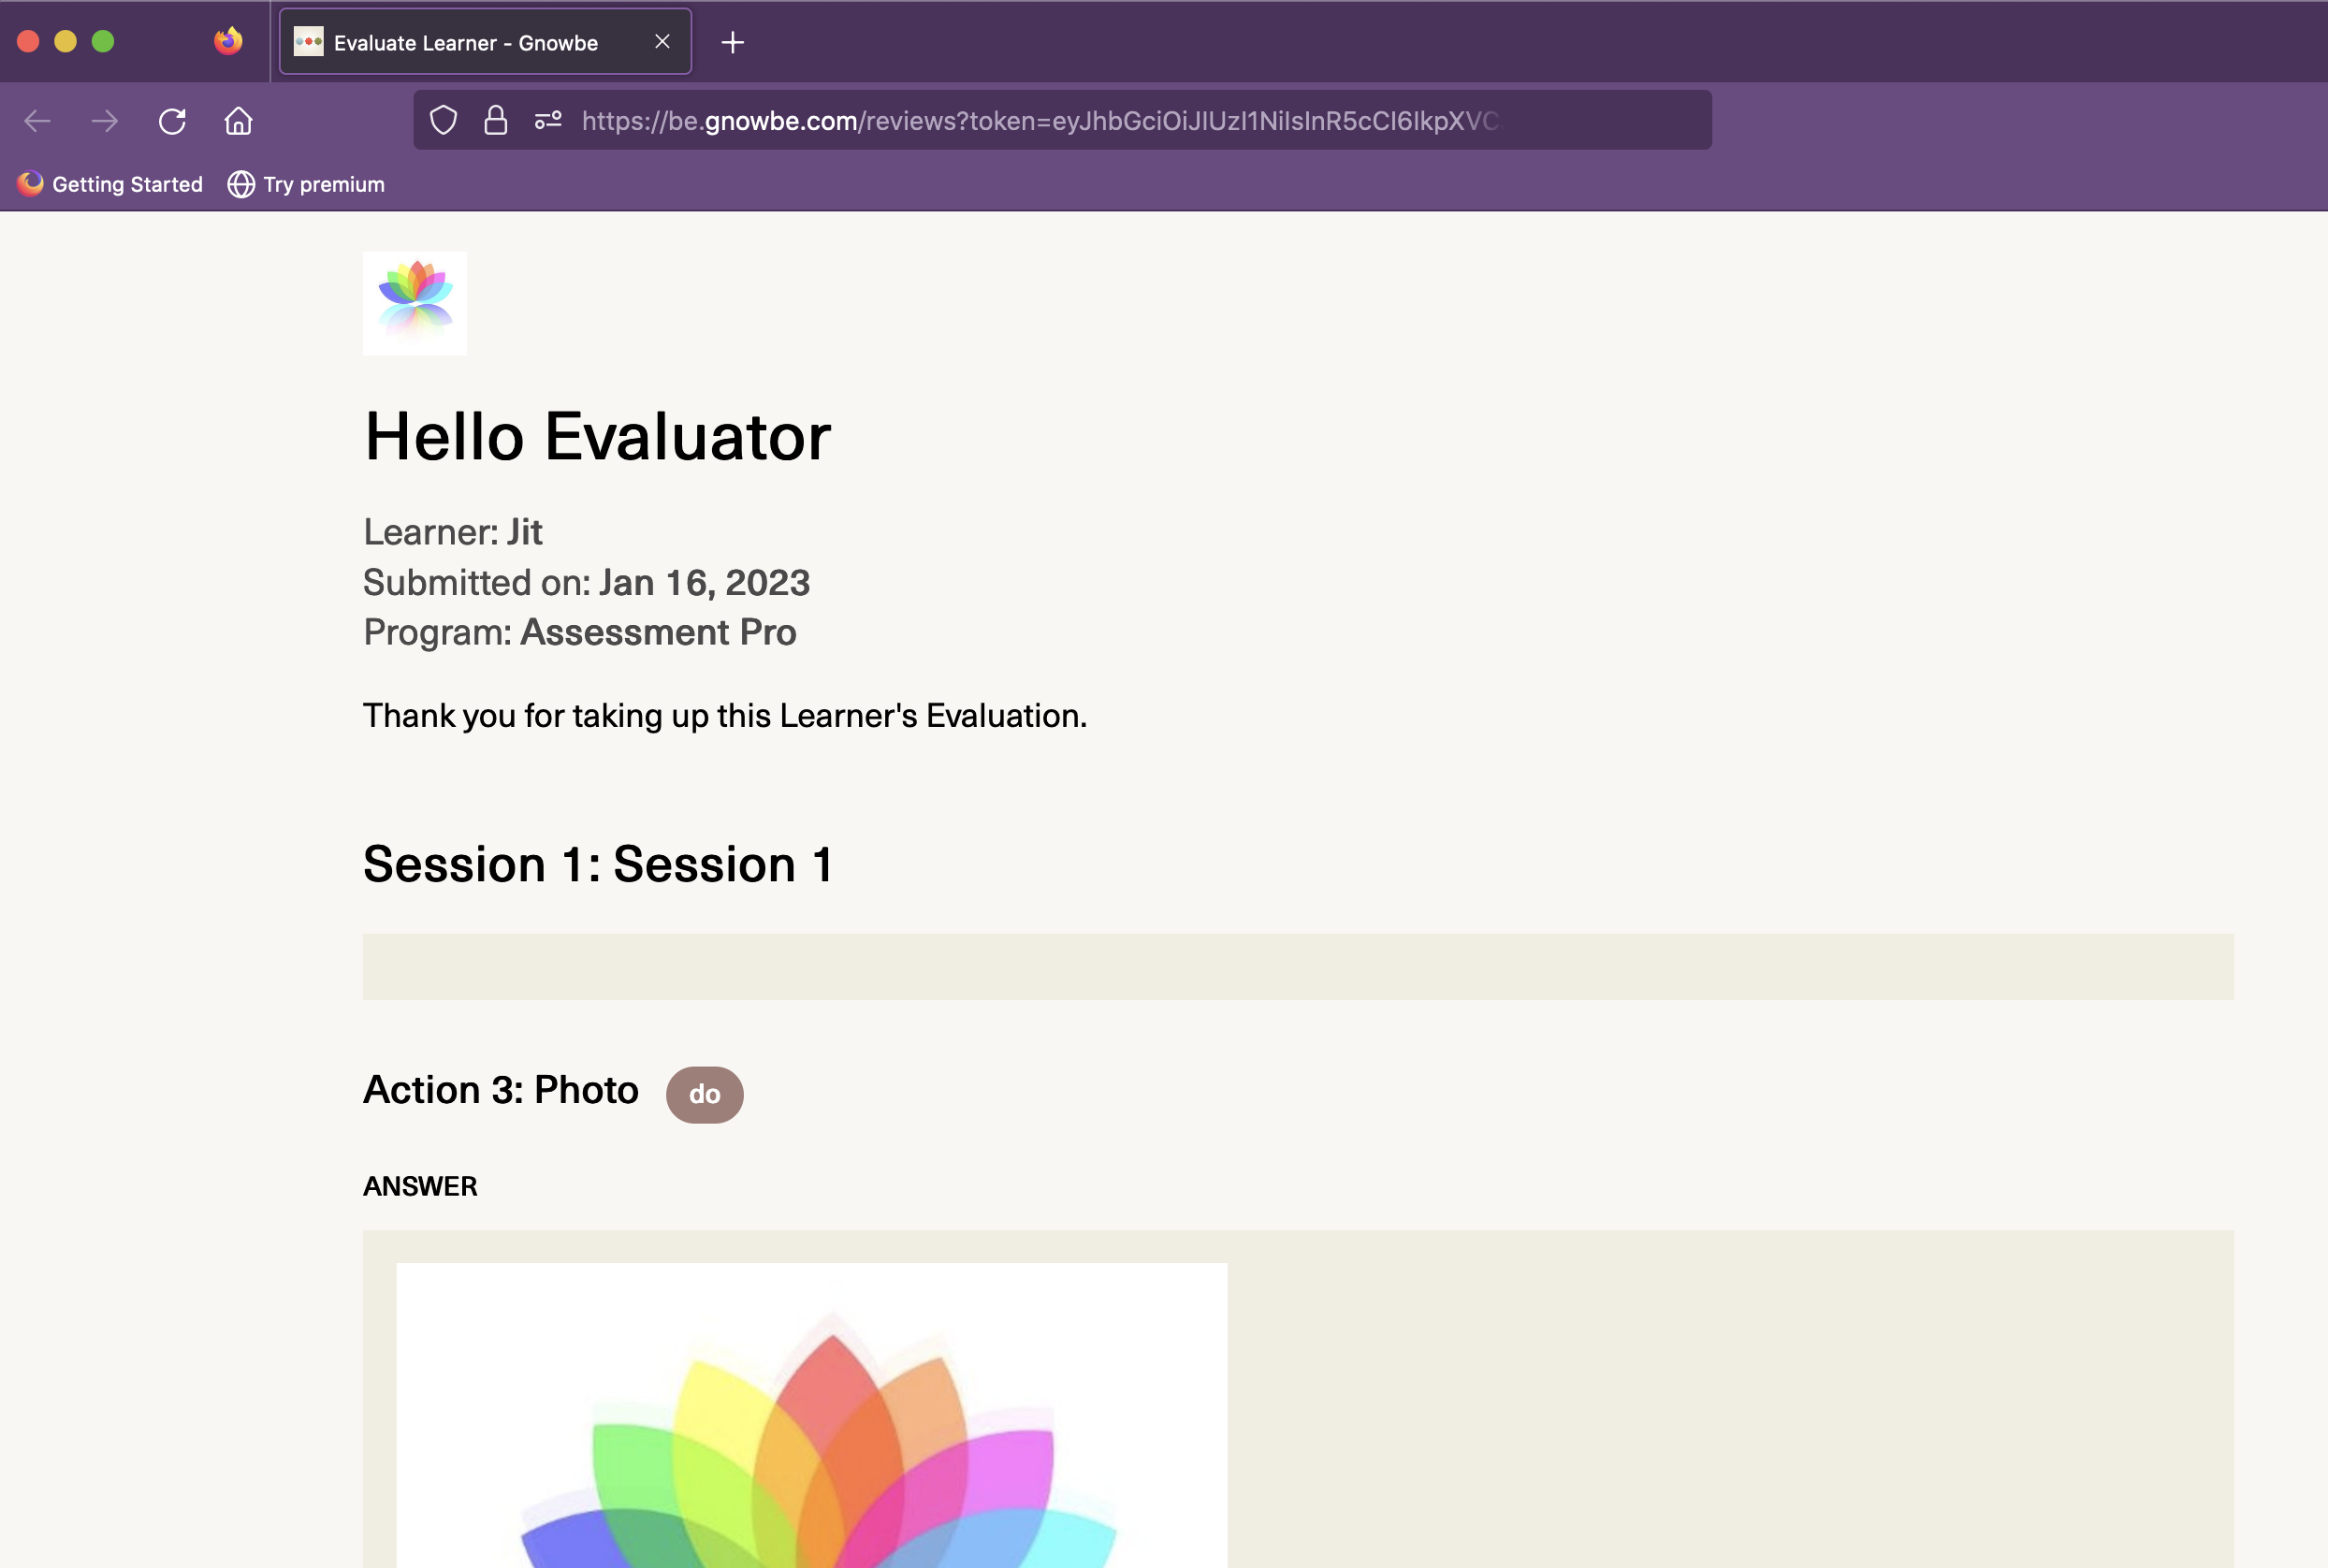
Task: Select the Evaluate Learner - Gnowbe tab
Action: [466, 42]
